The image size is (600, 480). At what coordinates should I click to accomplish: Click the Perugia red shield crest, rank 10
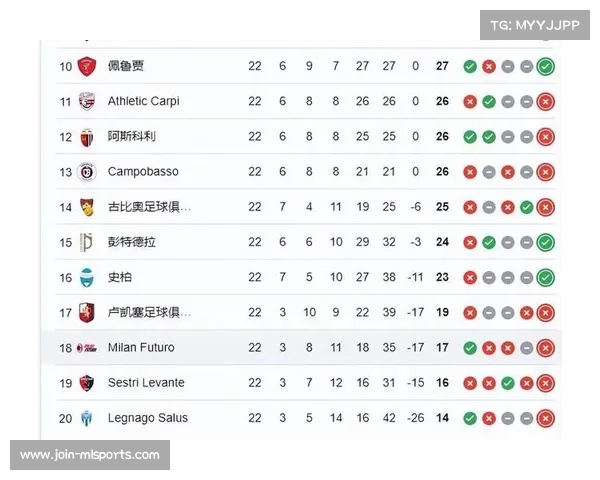(87, 66)
